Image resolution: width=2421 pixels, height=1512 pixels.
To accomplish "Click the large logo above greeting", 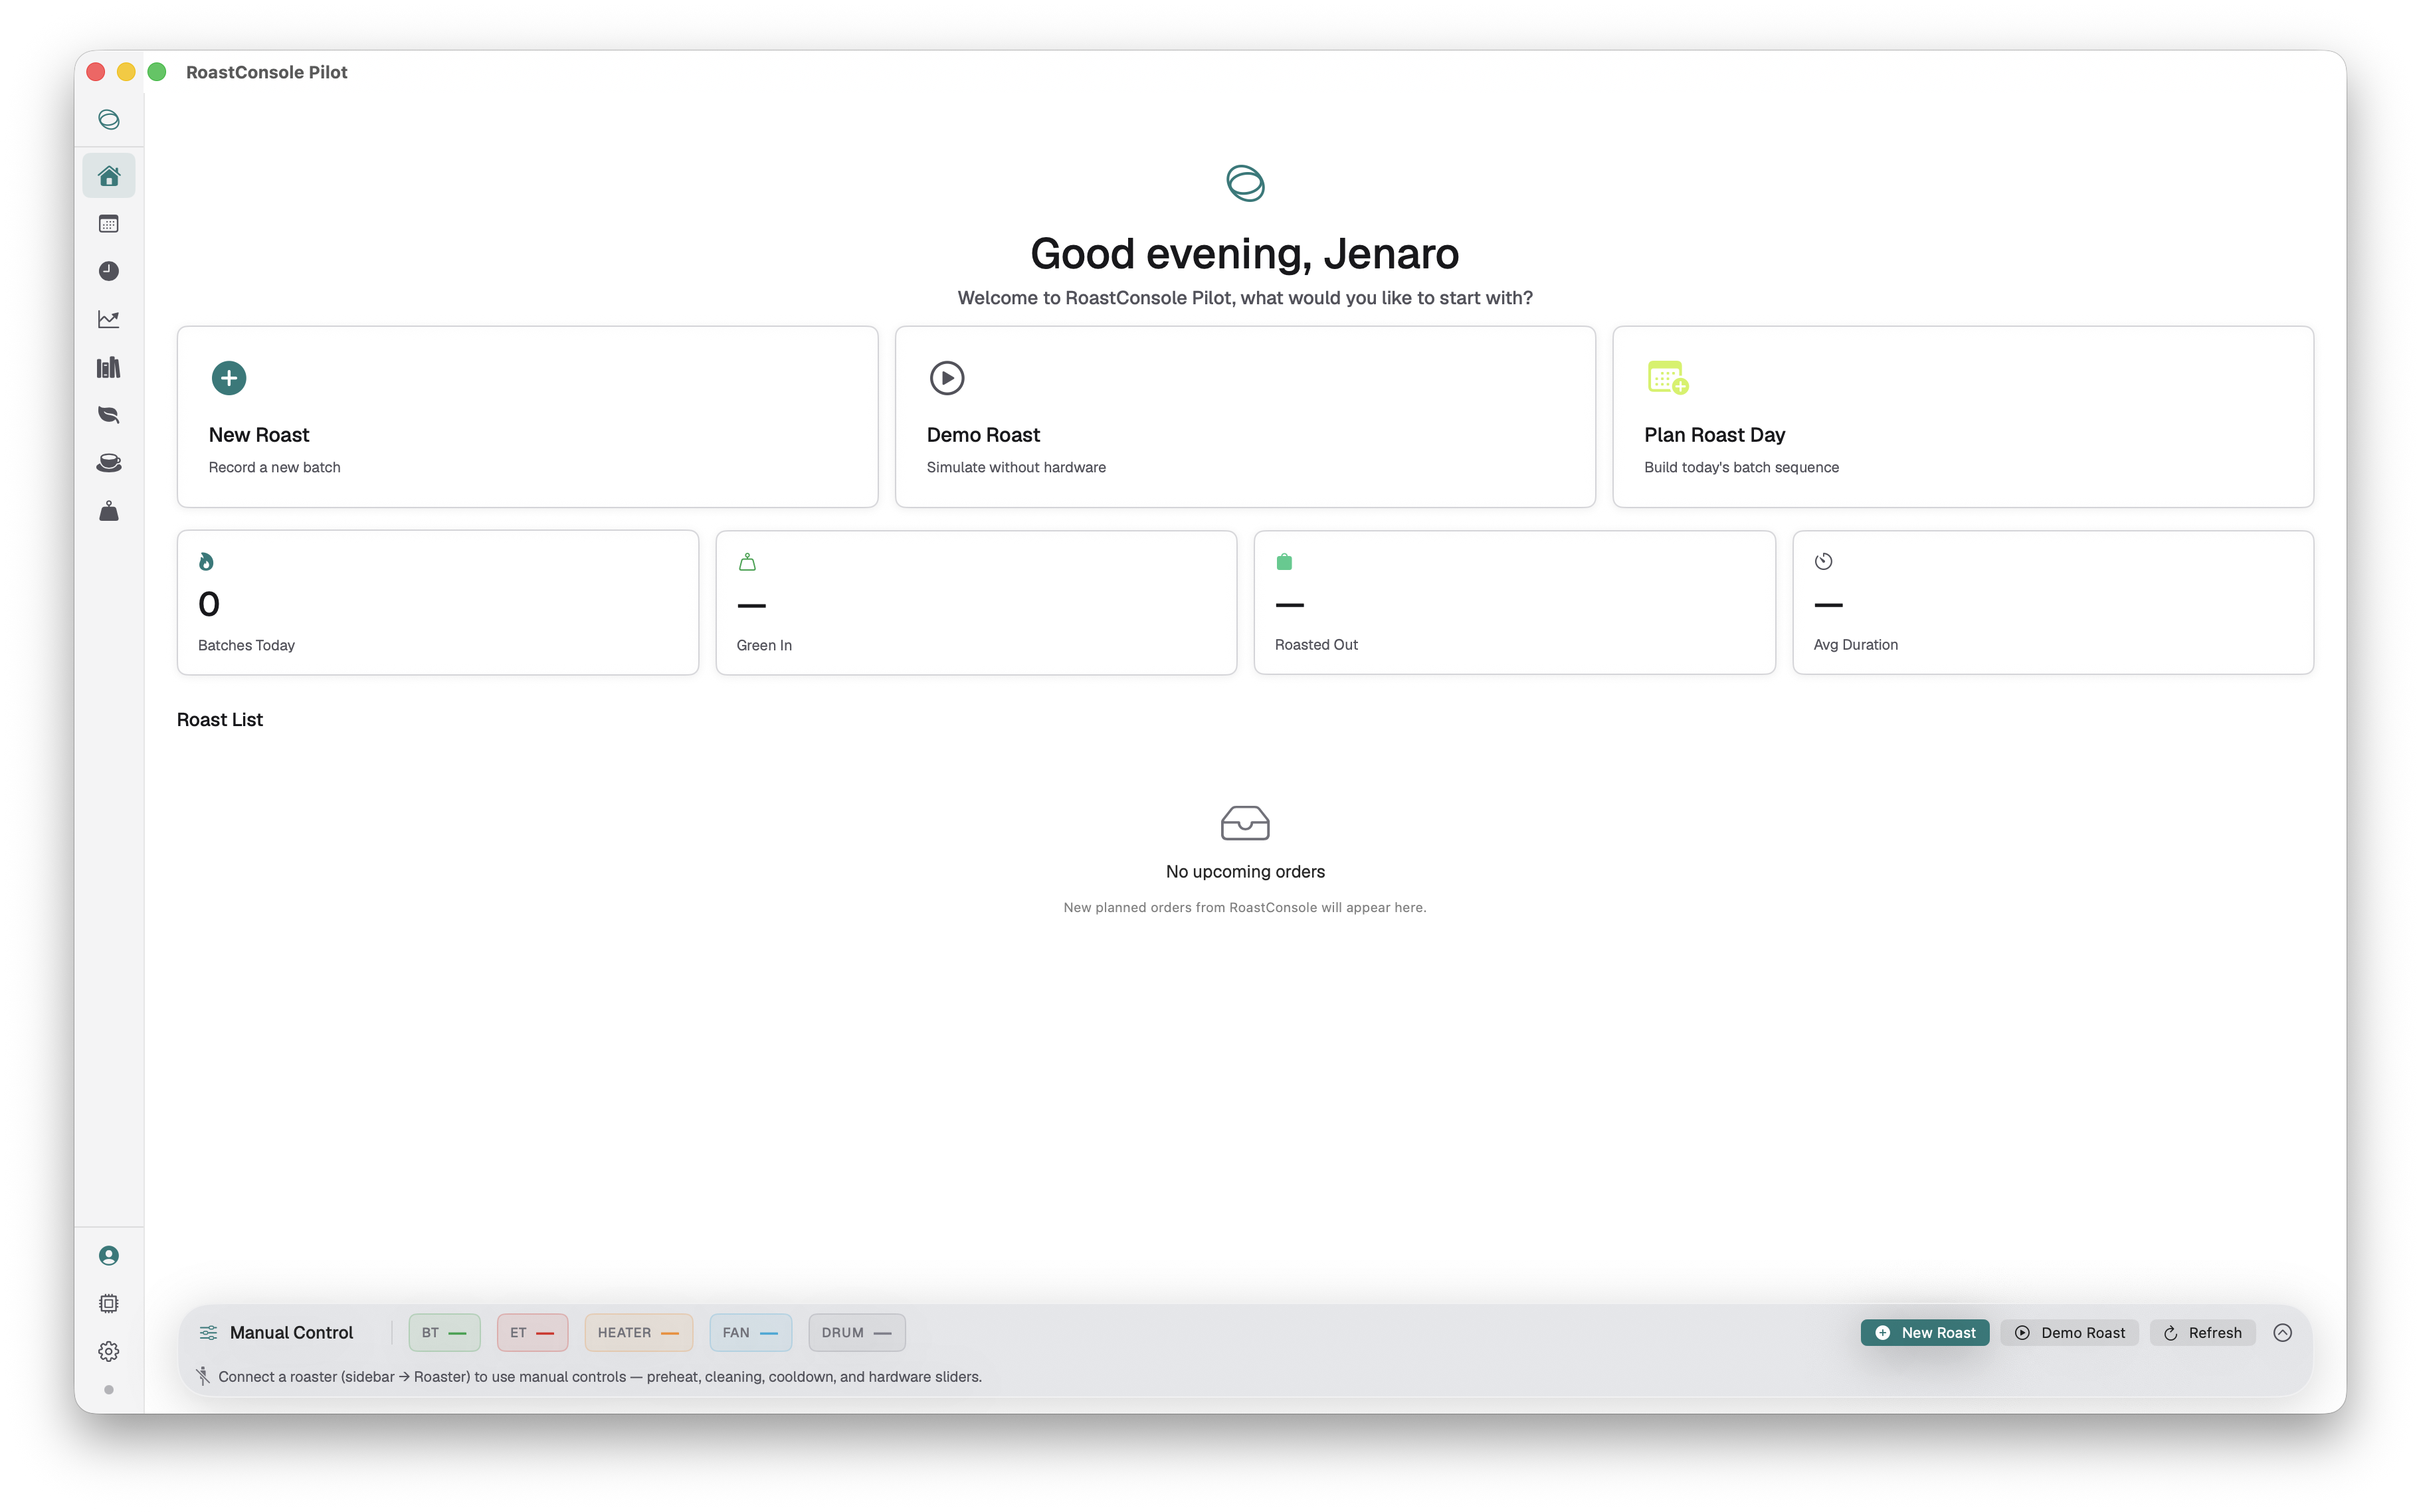I will pos(1245,183).
